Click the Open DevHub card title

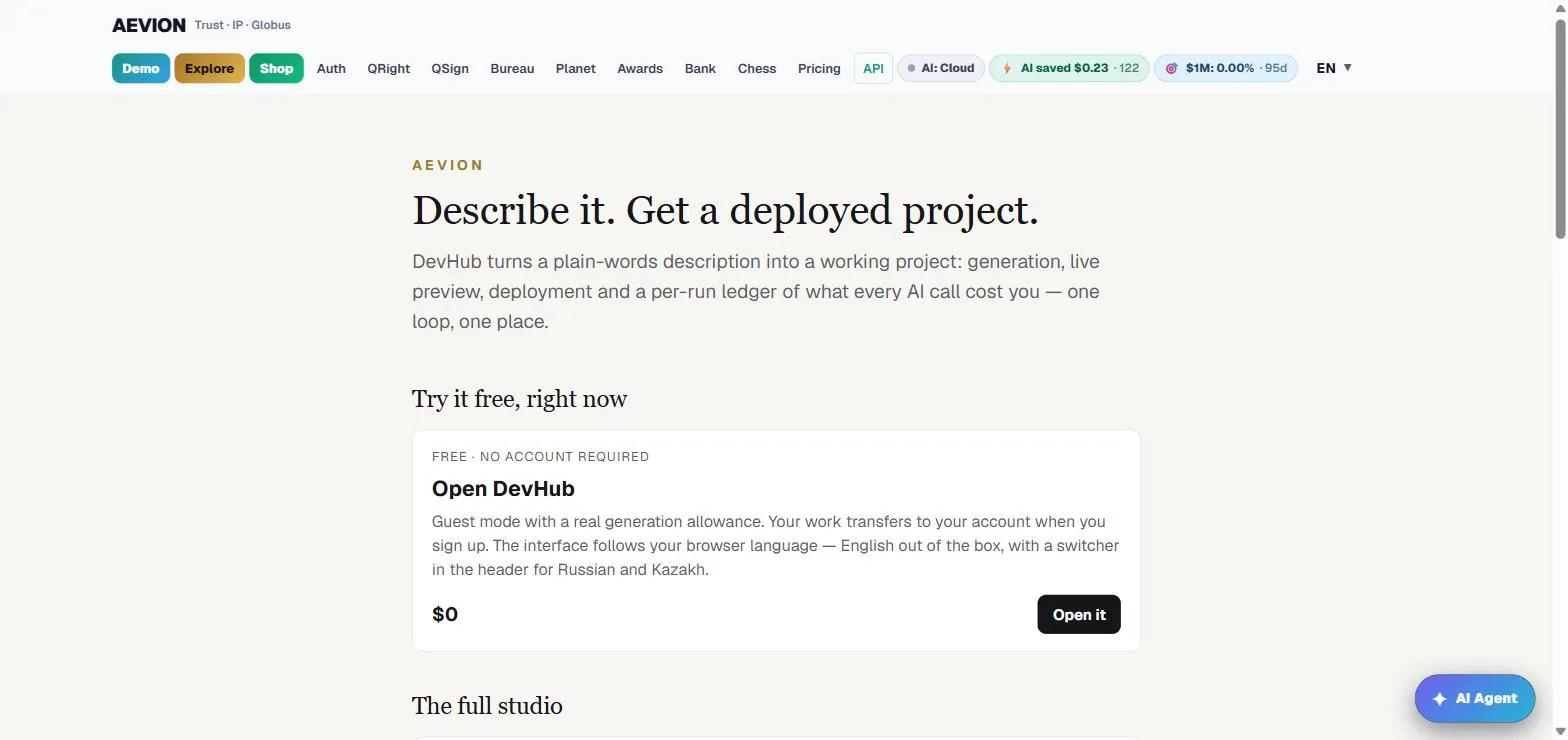coord(503,489)
